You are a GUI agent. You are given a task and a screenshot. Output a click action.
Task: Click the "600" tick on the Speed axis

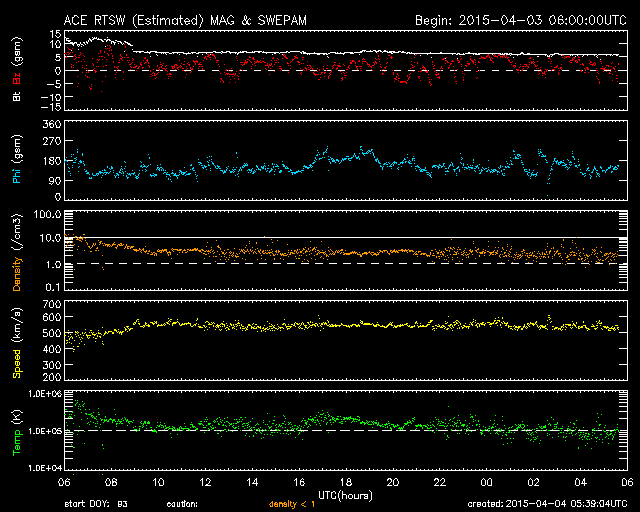52,317
